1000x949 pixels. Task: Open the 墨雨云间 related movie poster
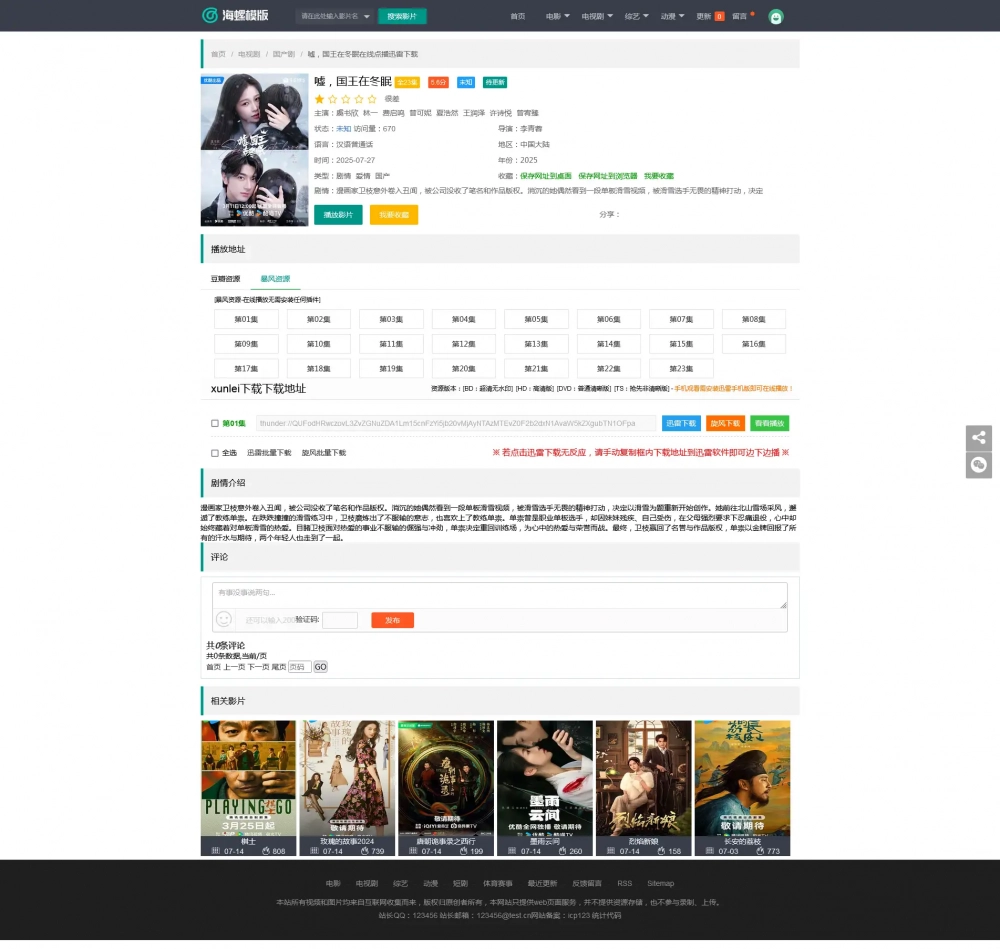pos(544,780)
